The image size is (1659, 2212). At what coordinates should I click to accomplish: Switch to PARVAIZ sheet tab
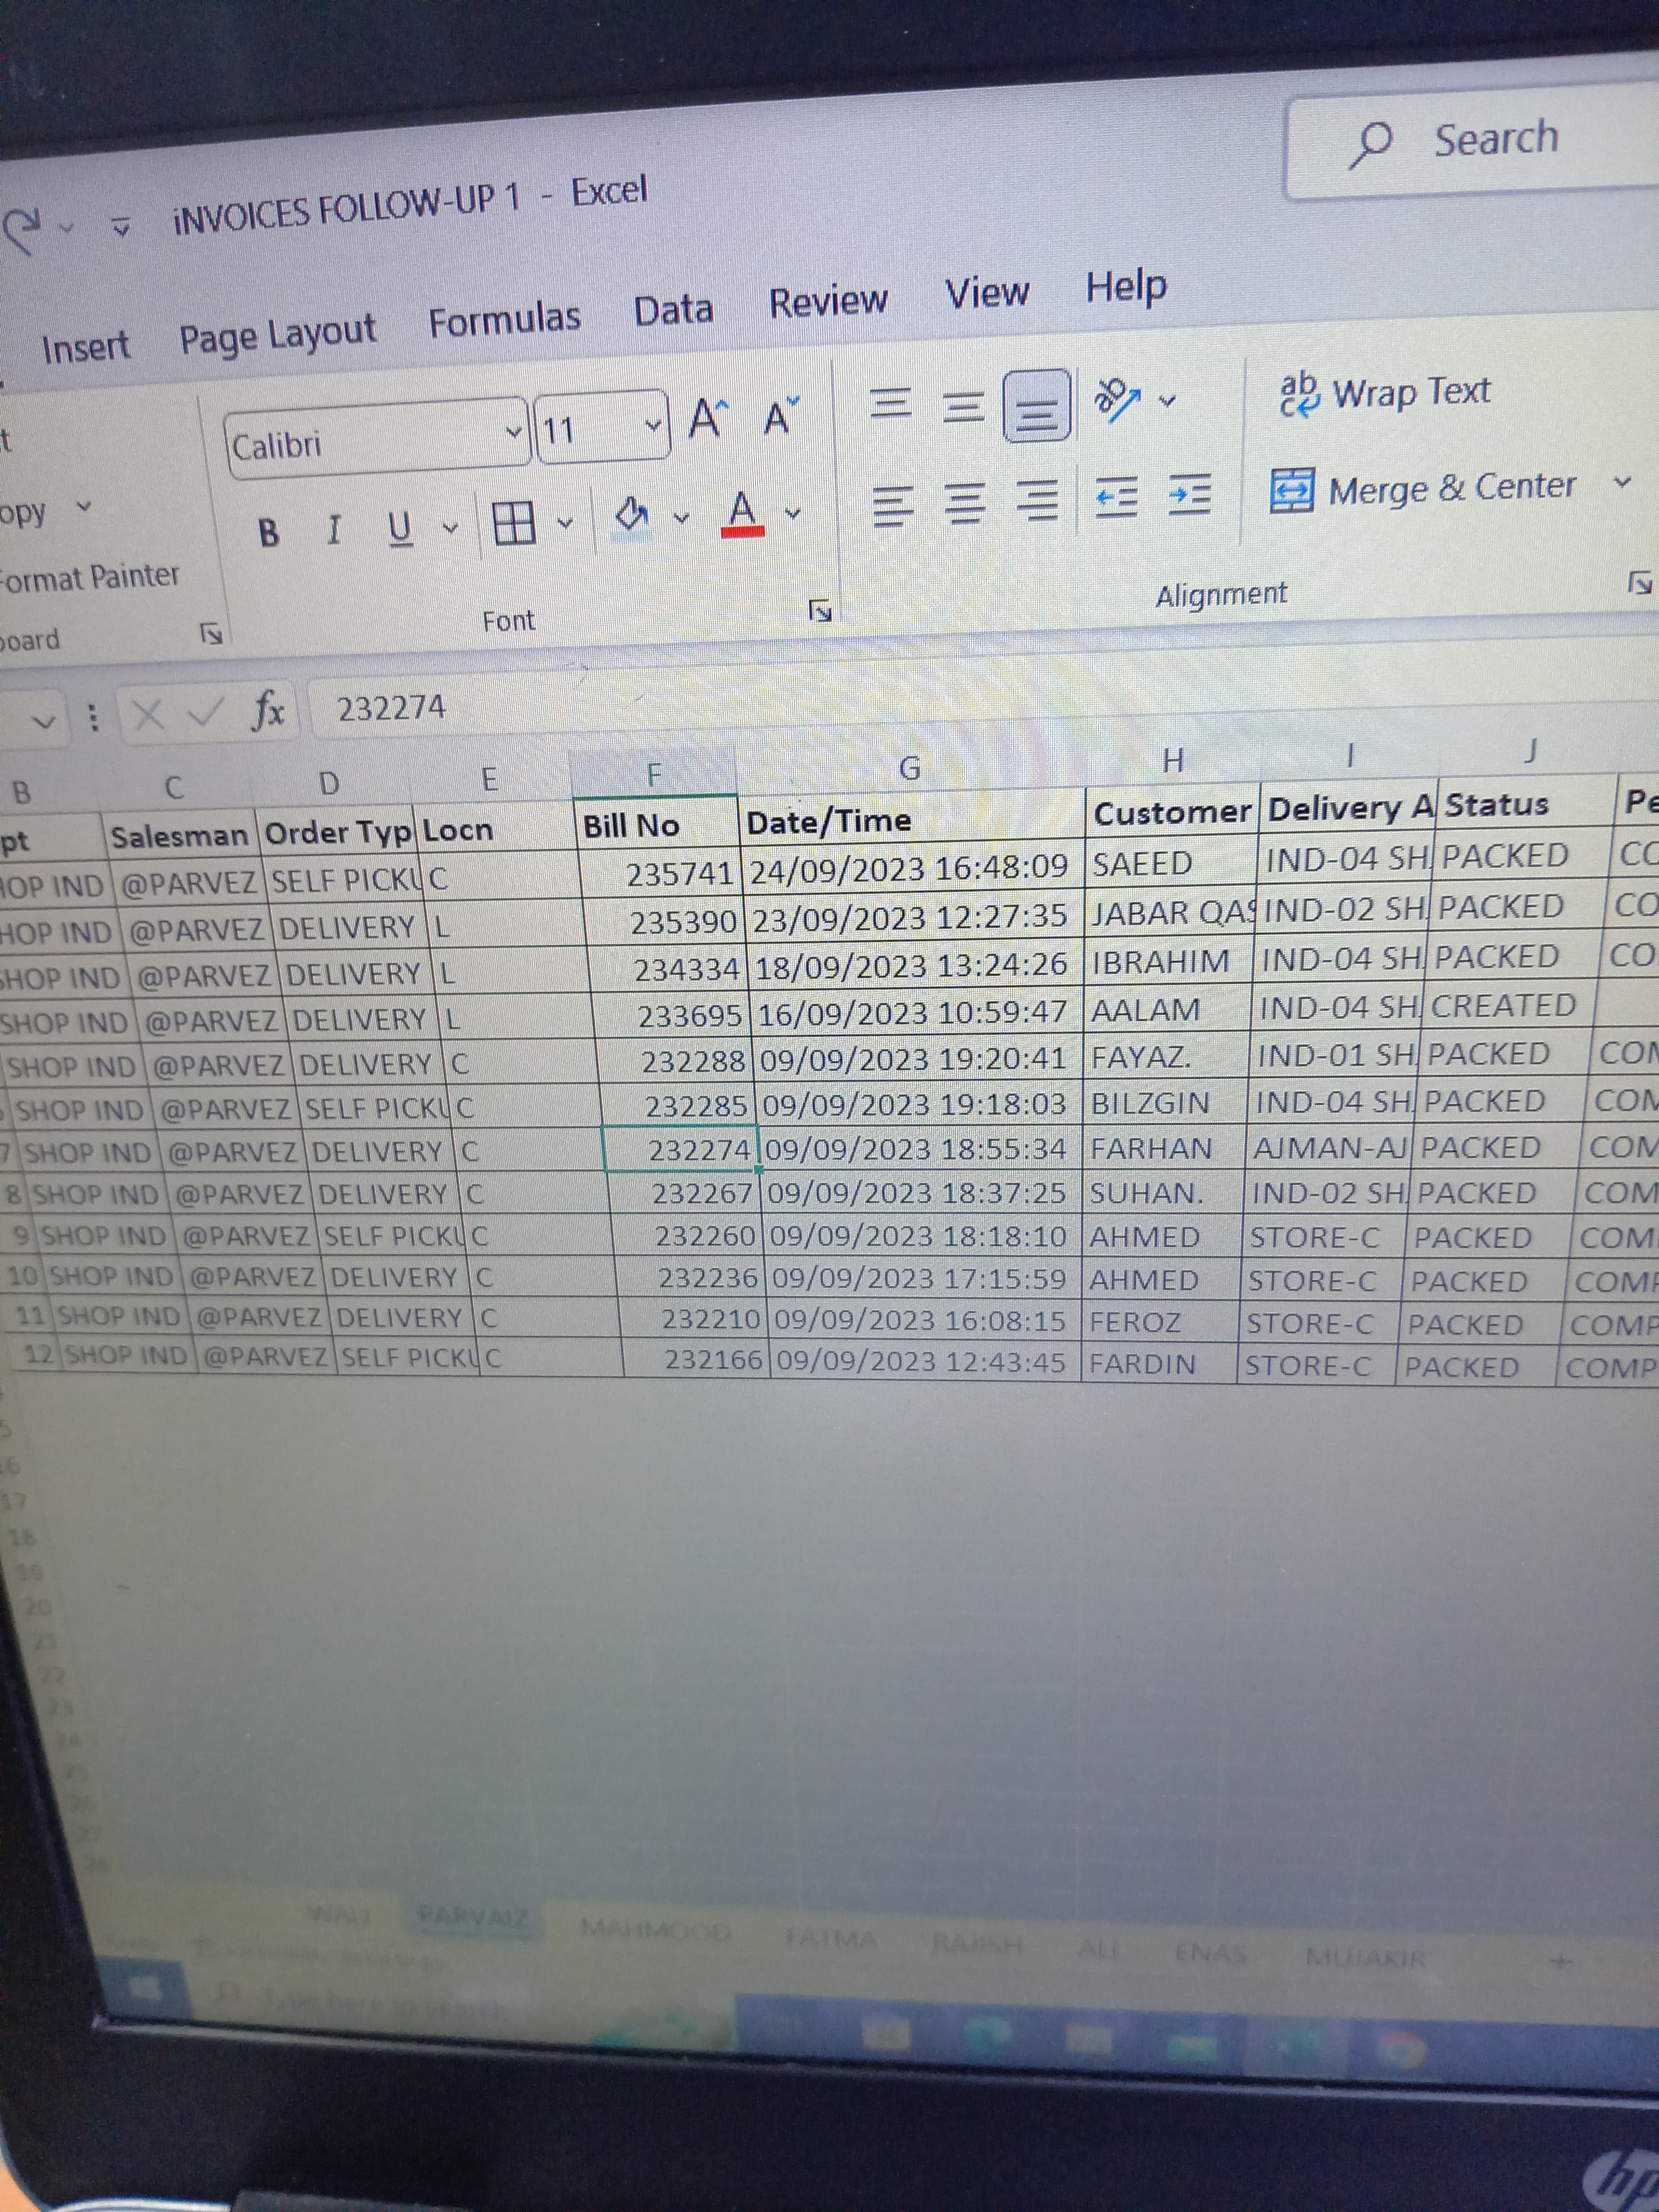point(473,1915)
